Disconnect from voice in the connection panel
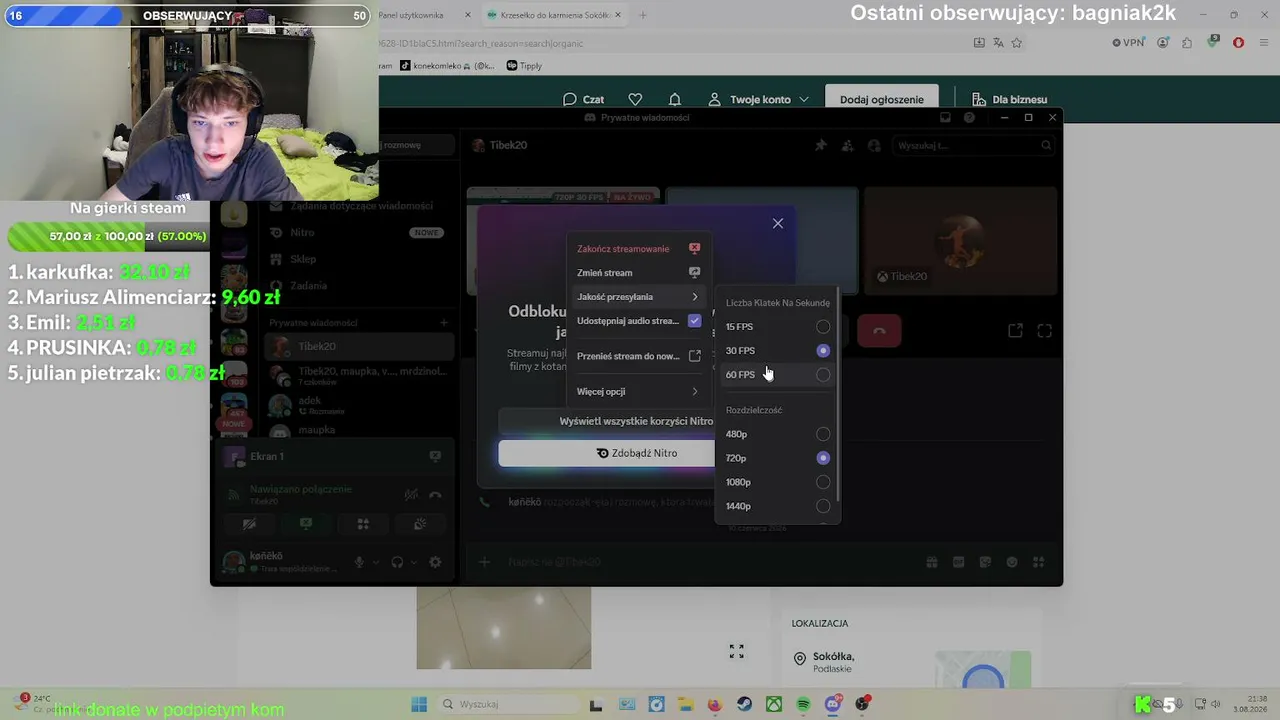 coord(435,494)
